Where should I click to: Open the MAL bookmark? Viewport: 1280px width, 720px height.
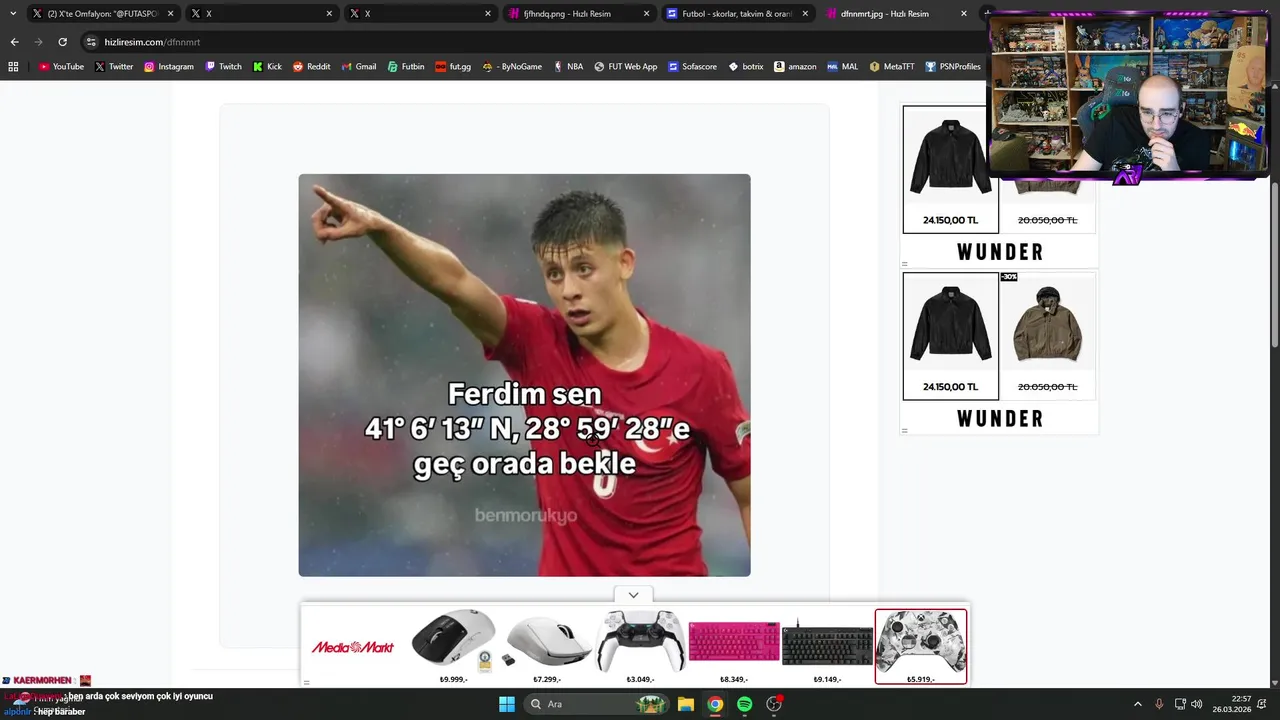[843, 67]
